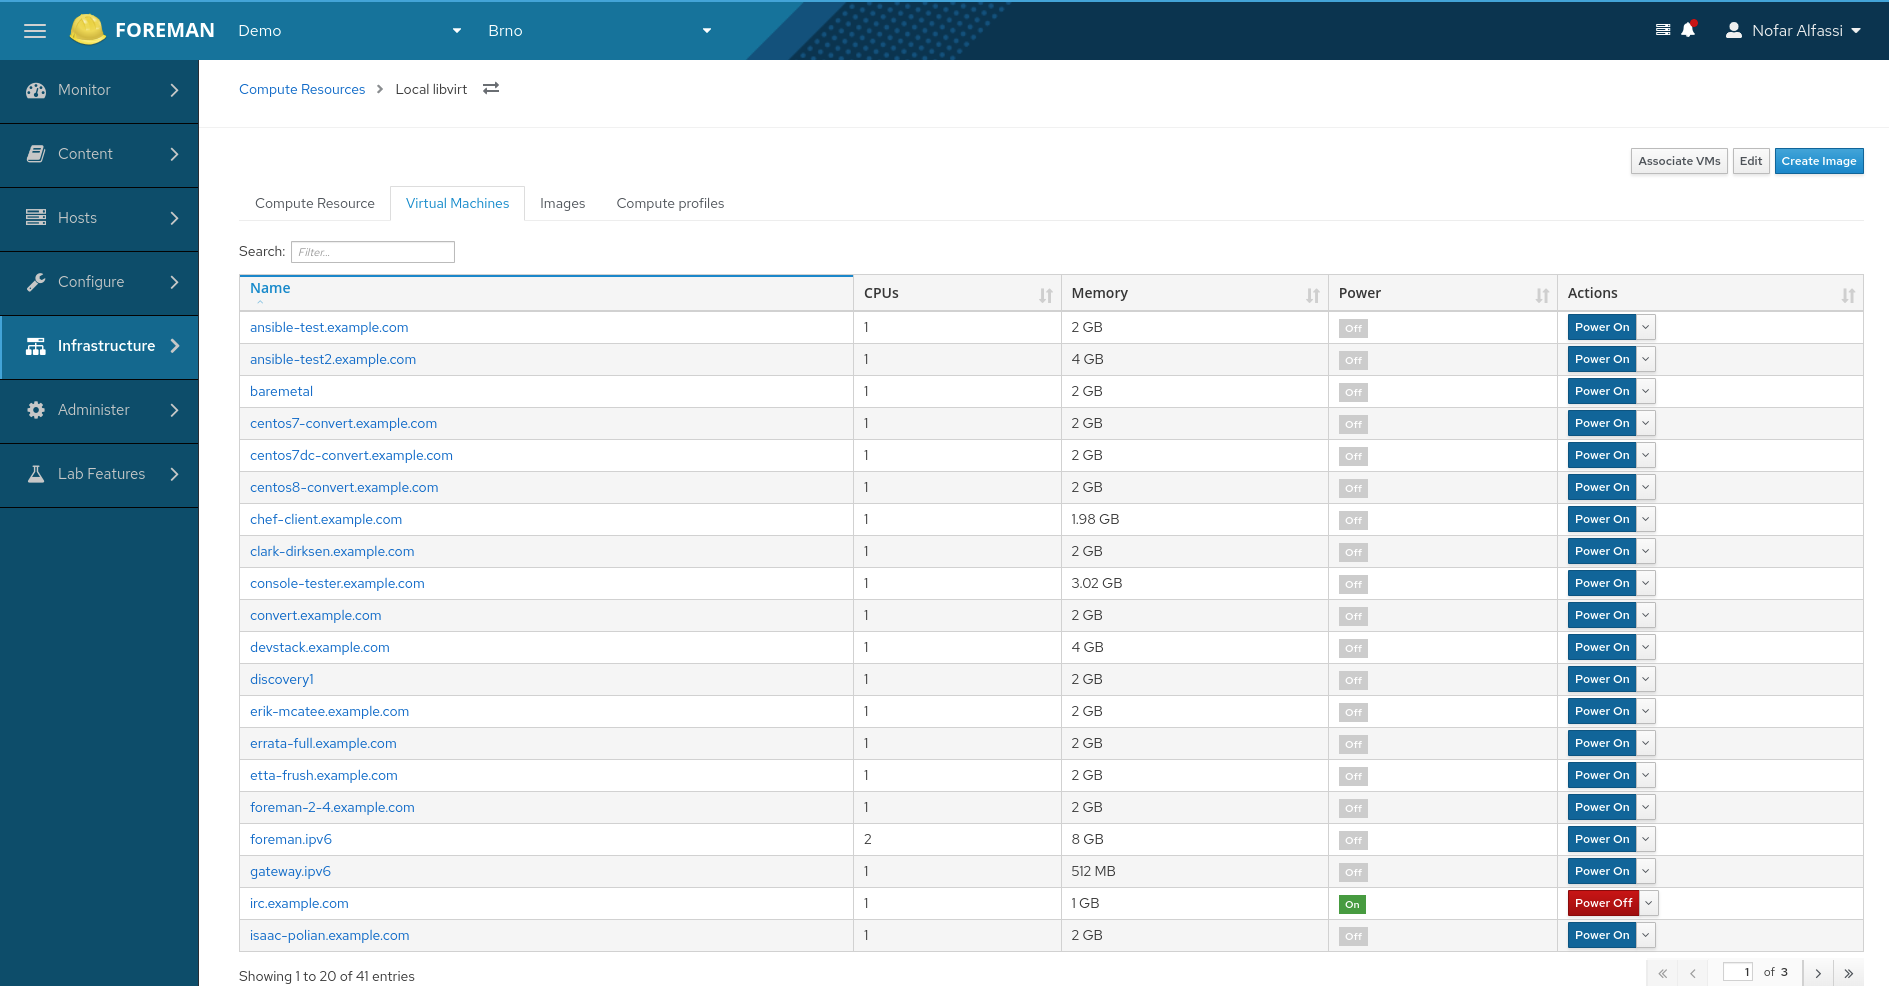Click the Edit button
Screen dimensions: 1889x986
point(1751,161)
